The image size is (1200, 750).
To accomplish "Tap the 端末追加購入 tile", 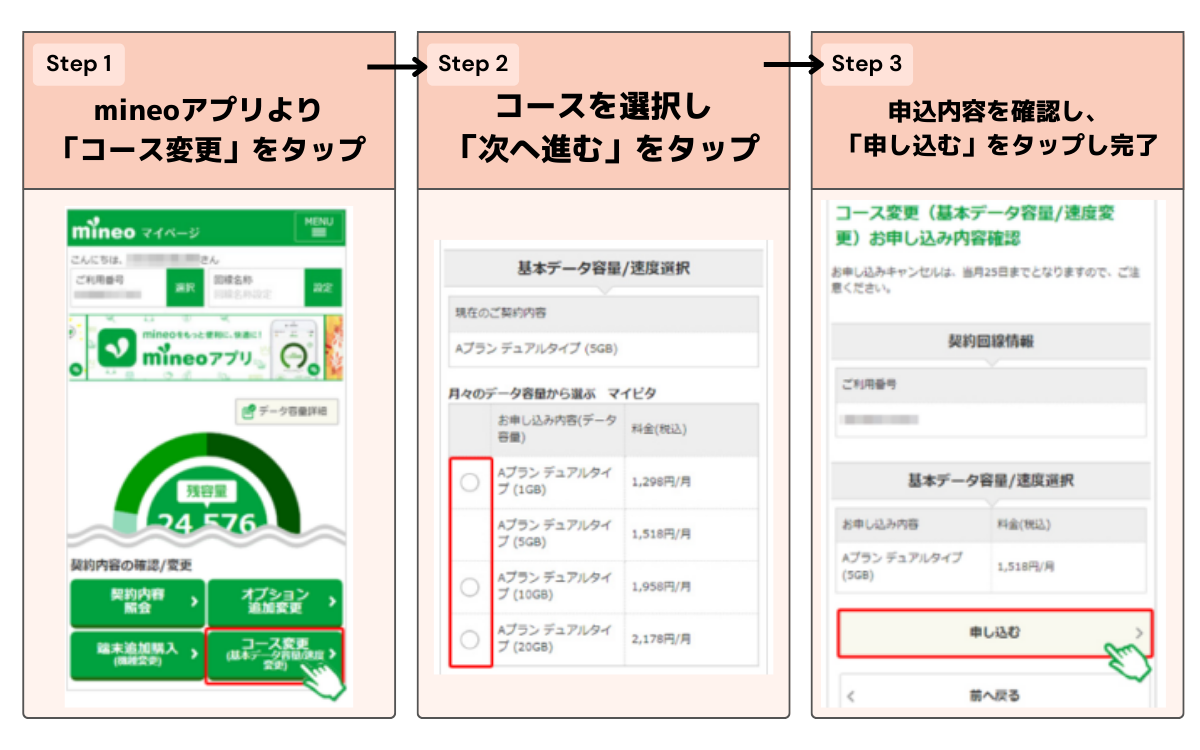I will tap(137, 655).
